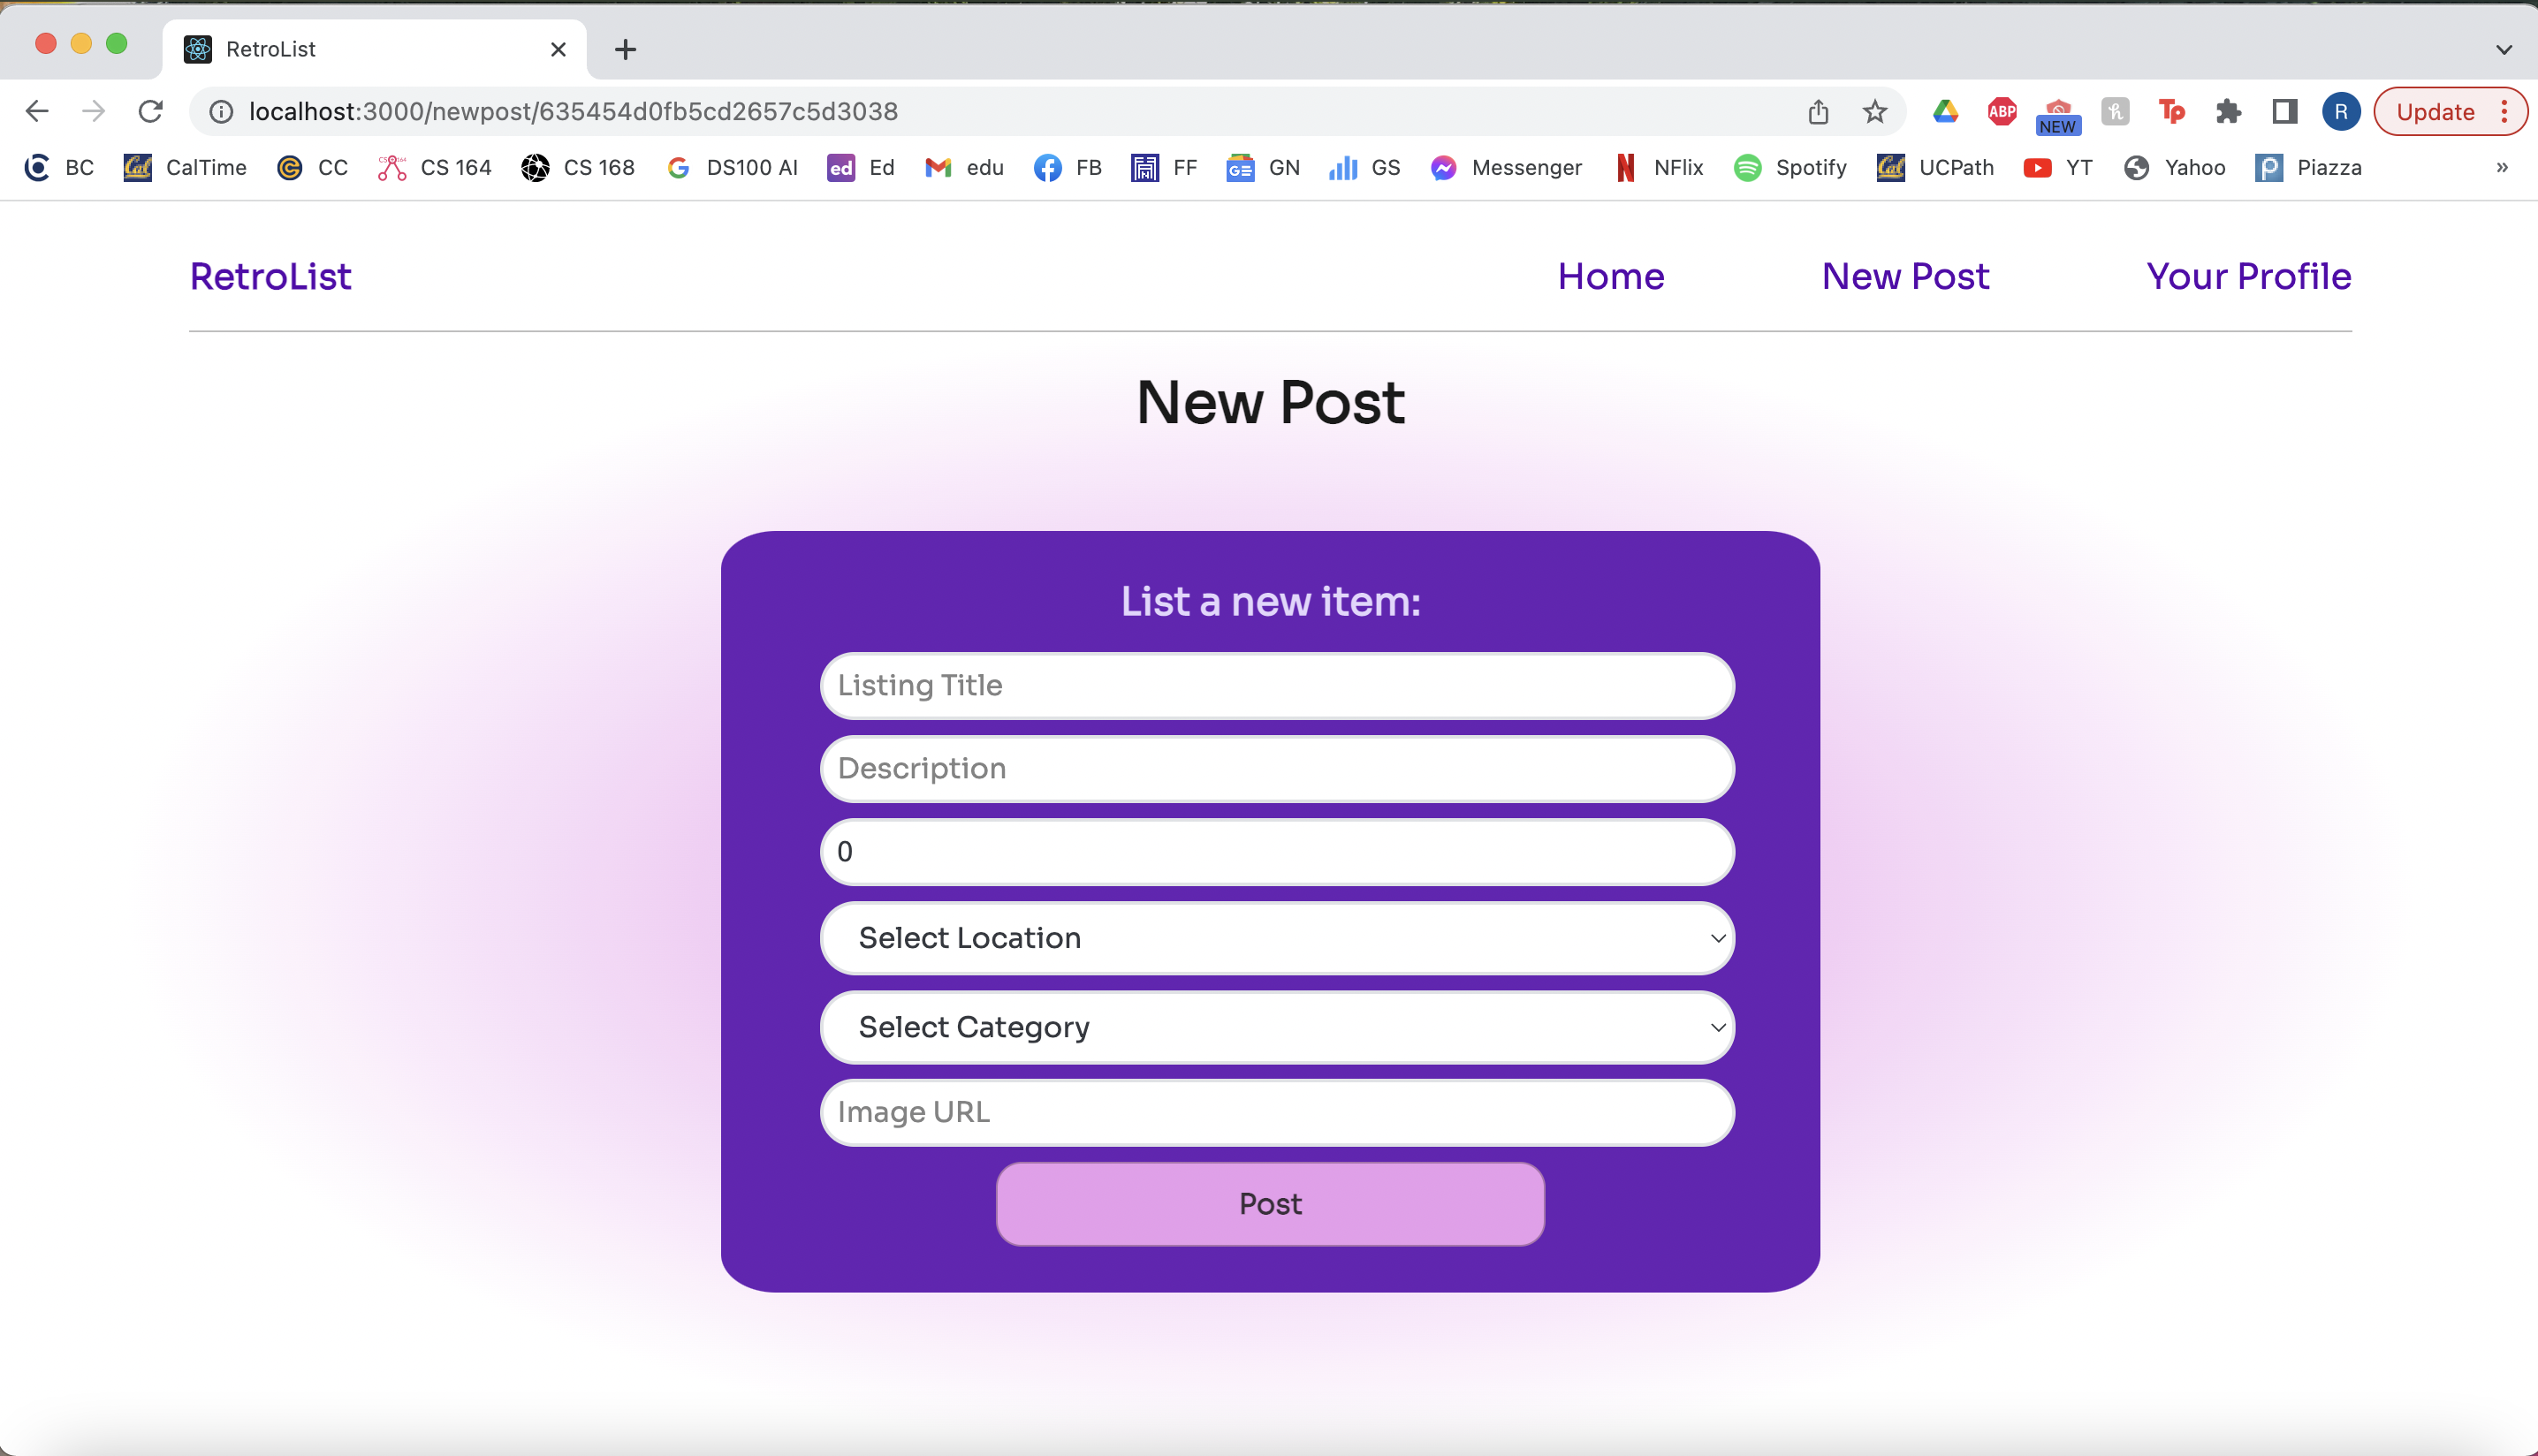Open a new browser tab
This screenshot has width=2538, height=1456.
click(625, 49)
